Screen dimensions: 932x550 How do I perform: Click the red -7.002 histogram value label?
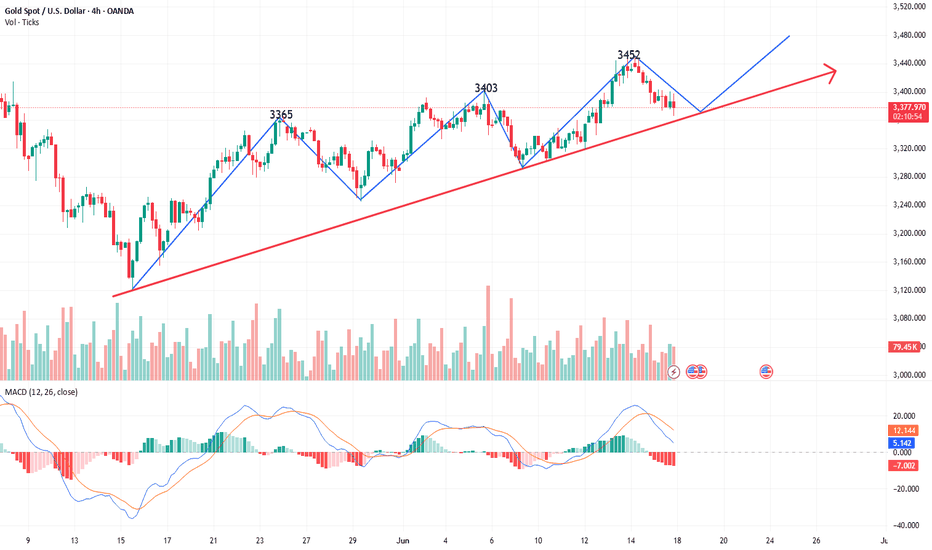(903, 466)
